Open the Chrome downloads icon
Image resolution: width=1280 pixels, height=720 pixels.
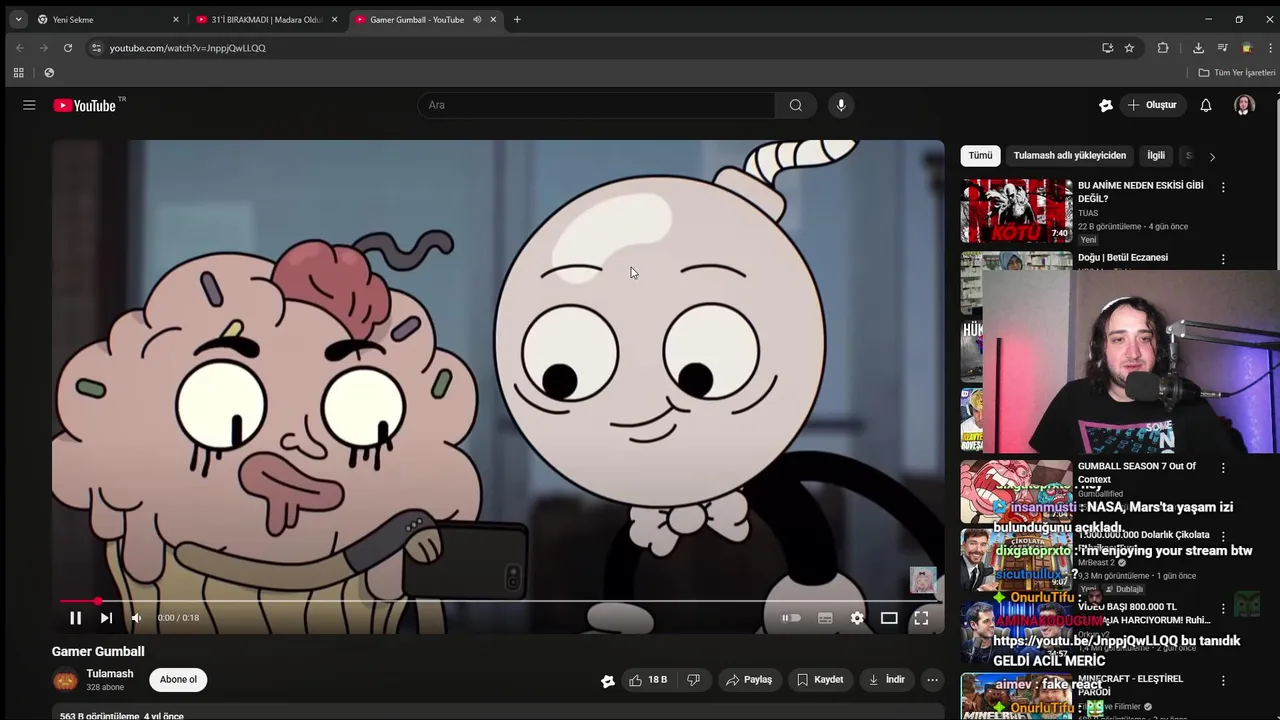tap(1198, 47)
